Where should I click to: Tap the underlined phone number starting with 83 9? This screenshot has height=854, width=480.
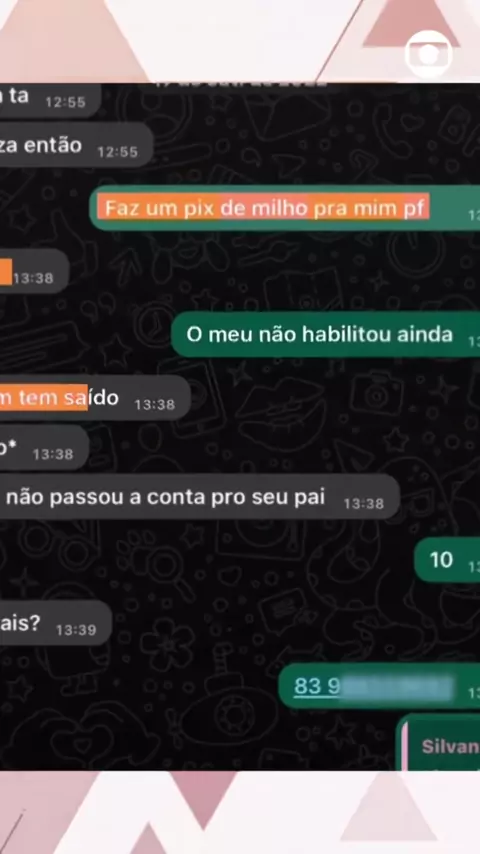[373, 686]
